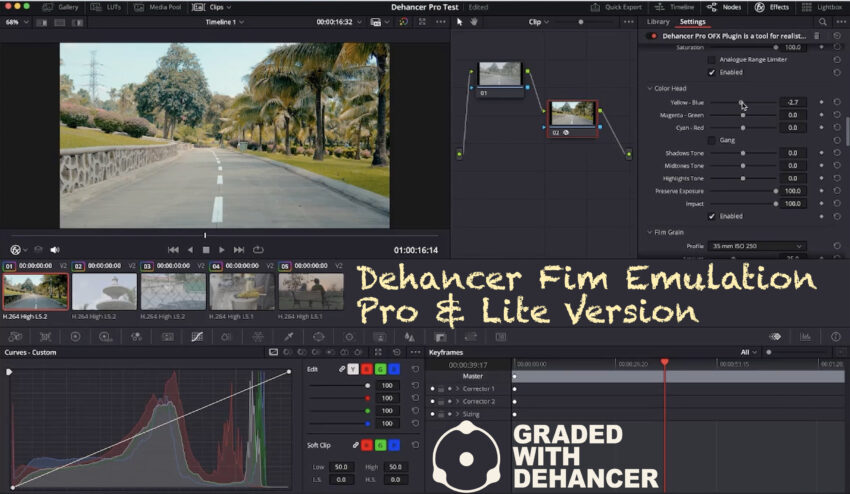This screenshot has width=850, height=494.
Task: Click the Quick Export button
Action: pos(616,7)
